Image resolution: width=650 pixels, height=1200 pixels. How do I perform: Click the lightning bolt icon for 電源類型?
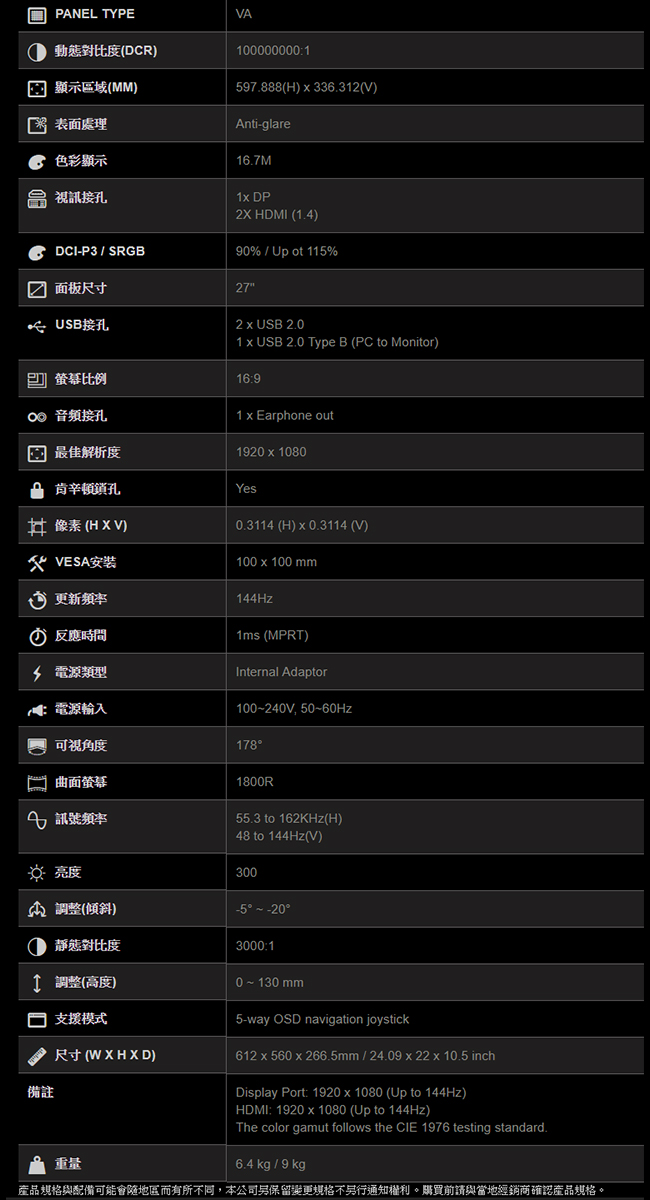pos(37,672)
